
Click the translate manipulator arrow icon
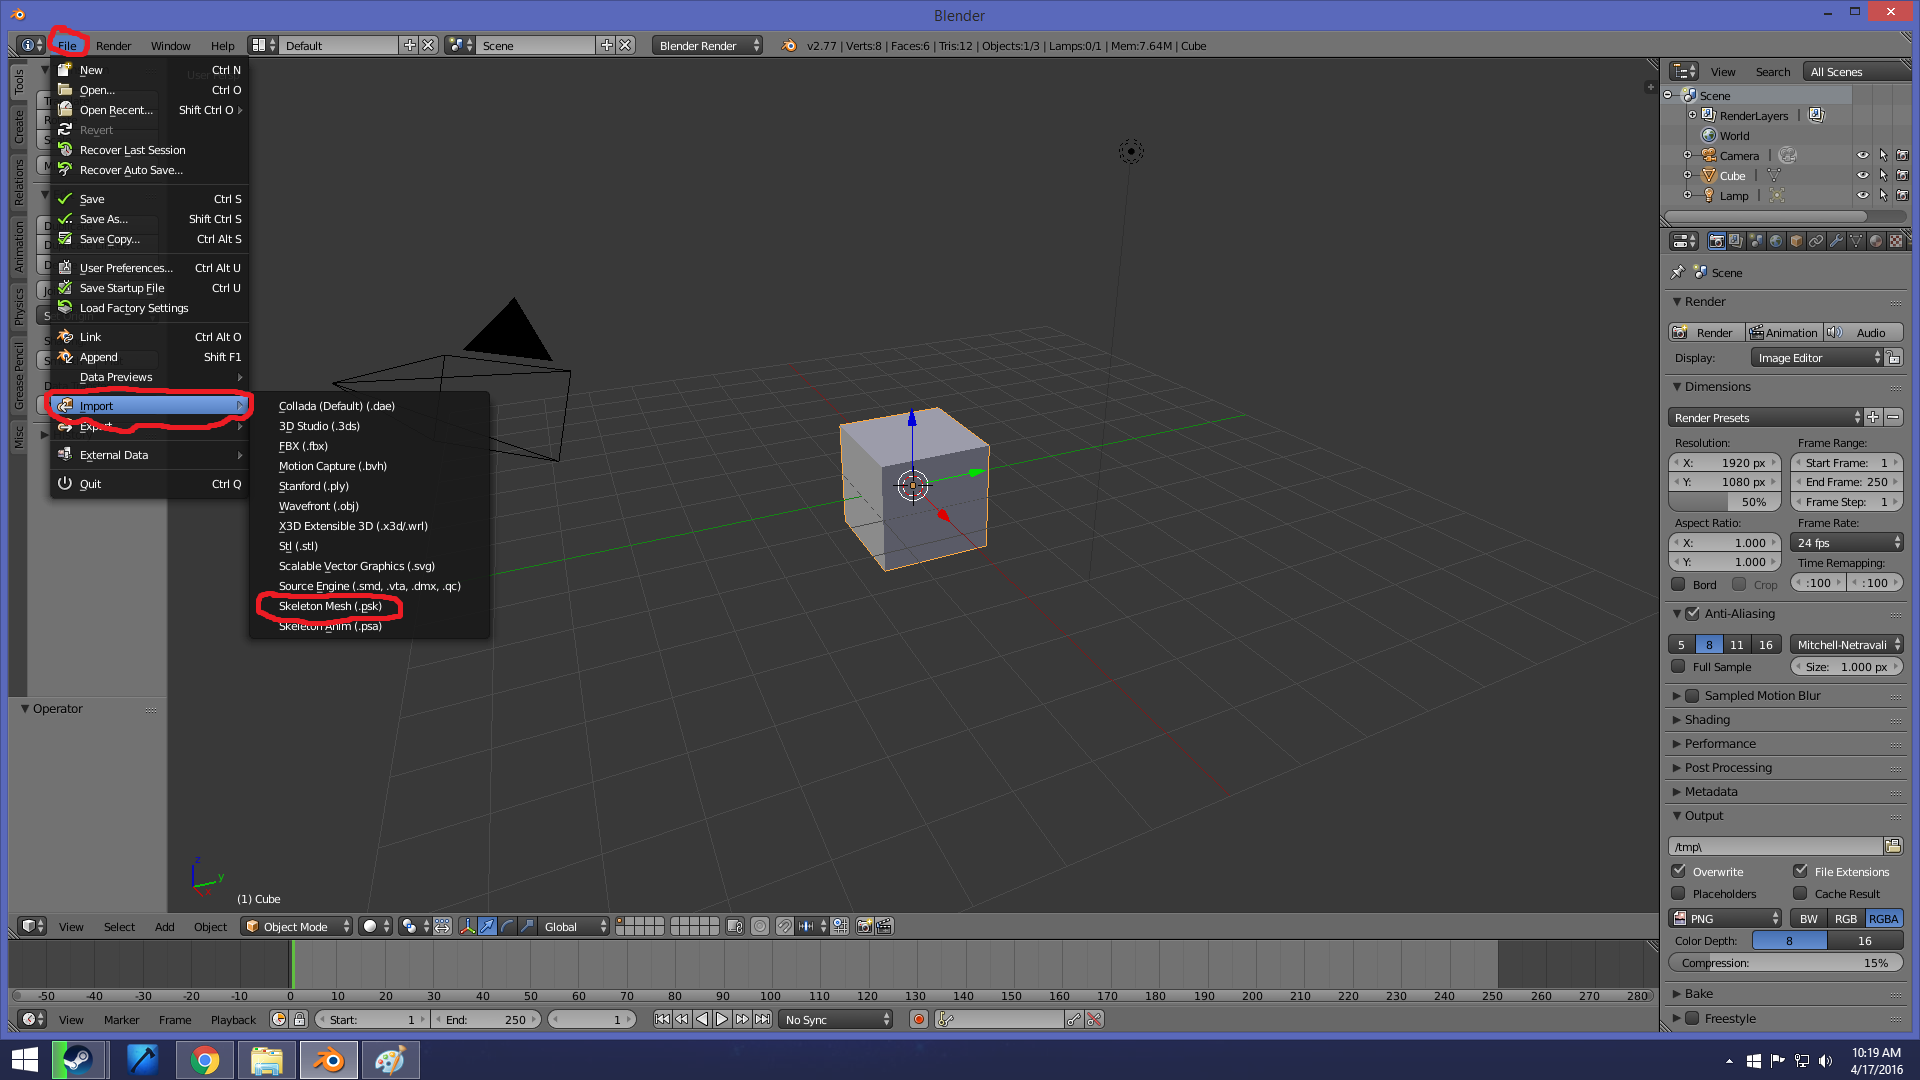487,926
